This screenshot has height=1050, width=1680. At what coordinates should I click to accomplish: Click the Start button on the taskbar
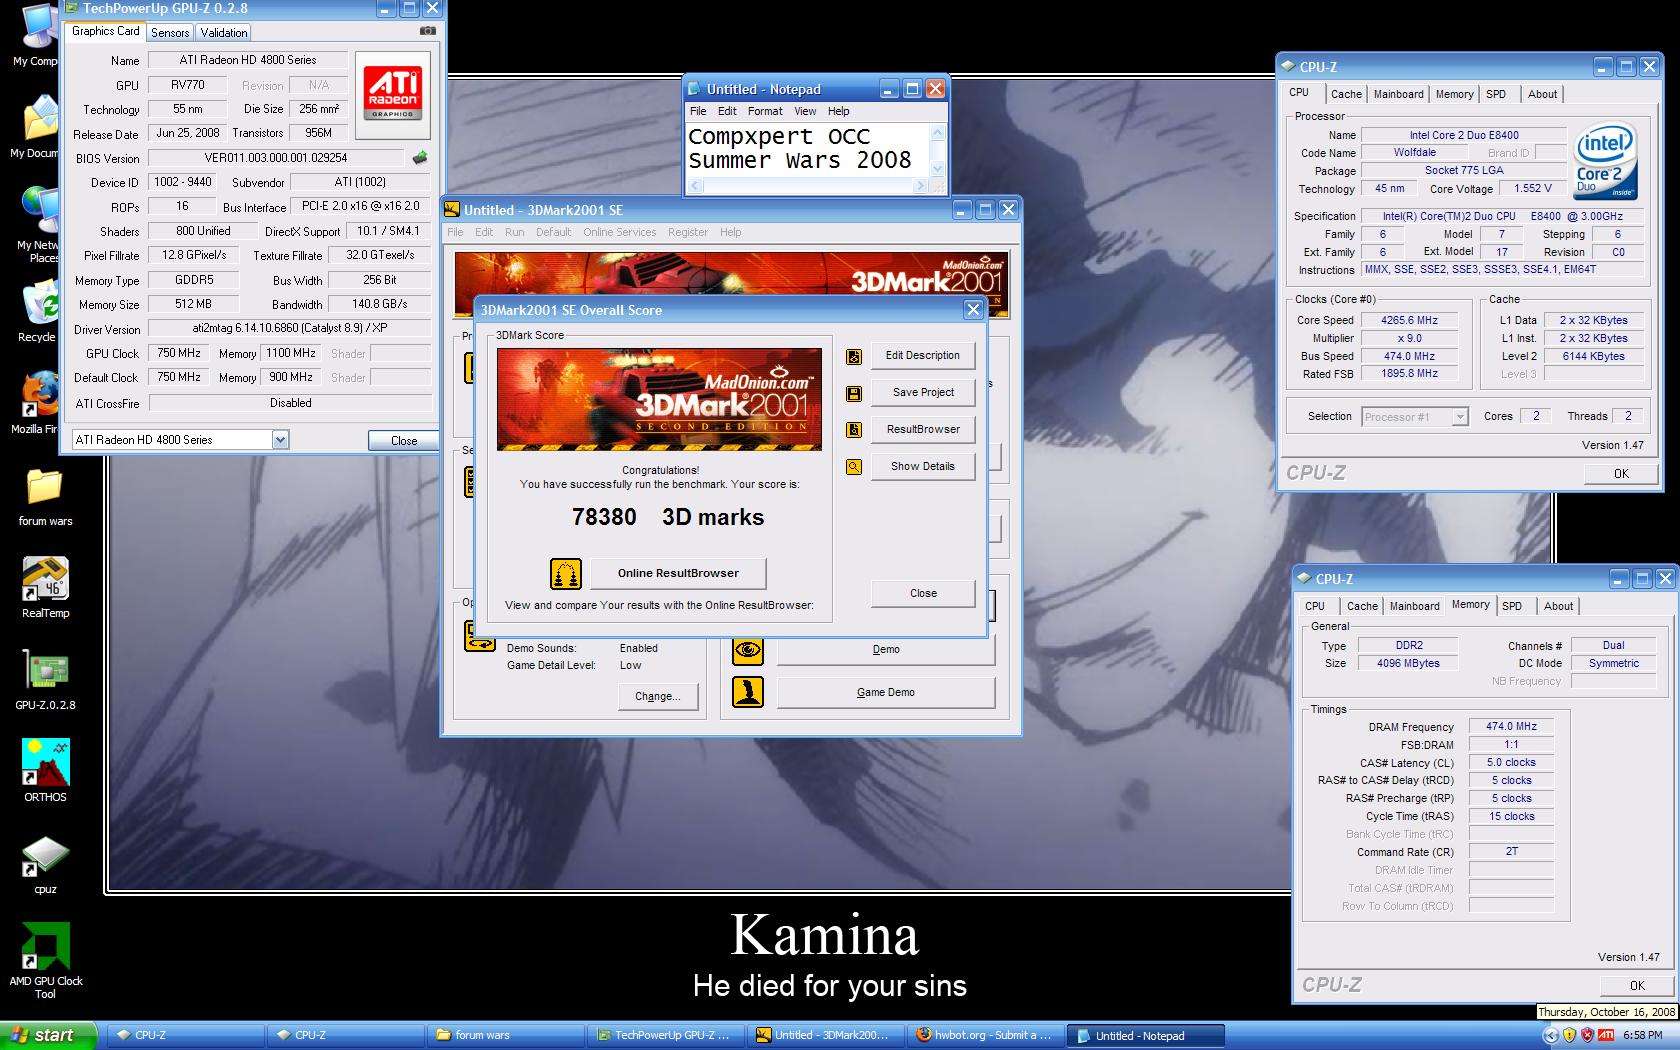point(48,1036)
